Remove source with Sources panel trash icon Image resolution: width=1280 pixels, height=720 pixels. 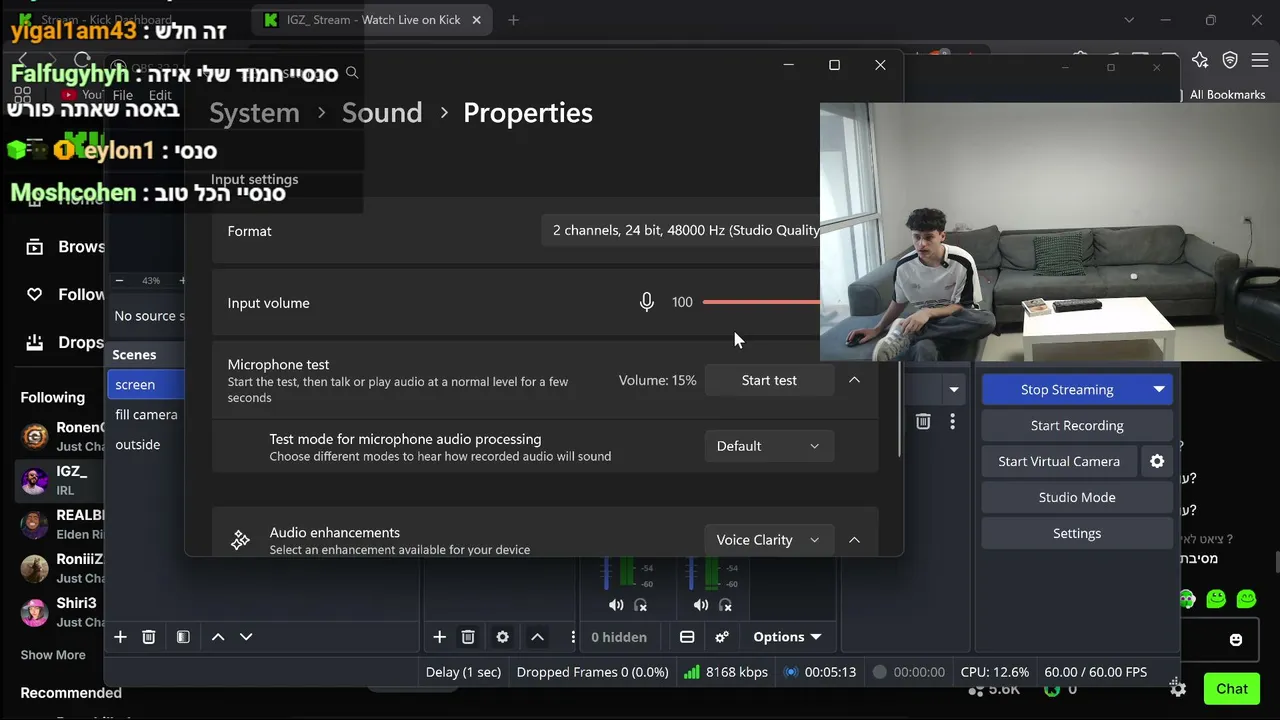click(x=468, y=637)
